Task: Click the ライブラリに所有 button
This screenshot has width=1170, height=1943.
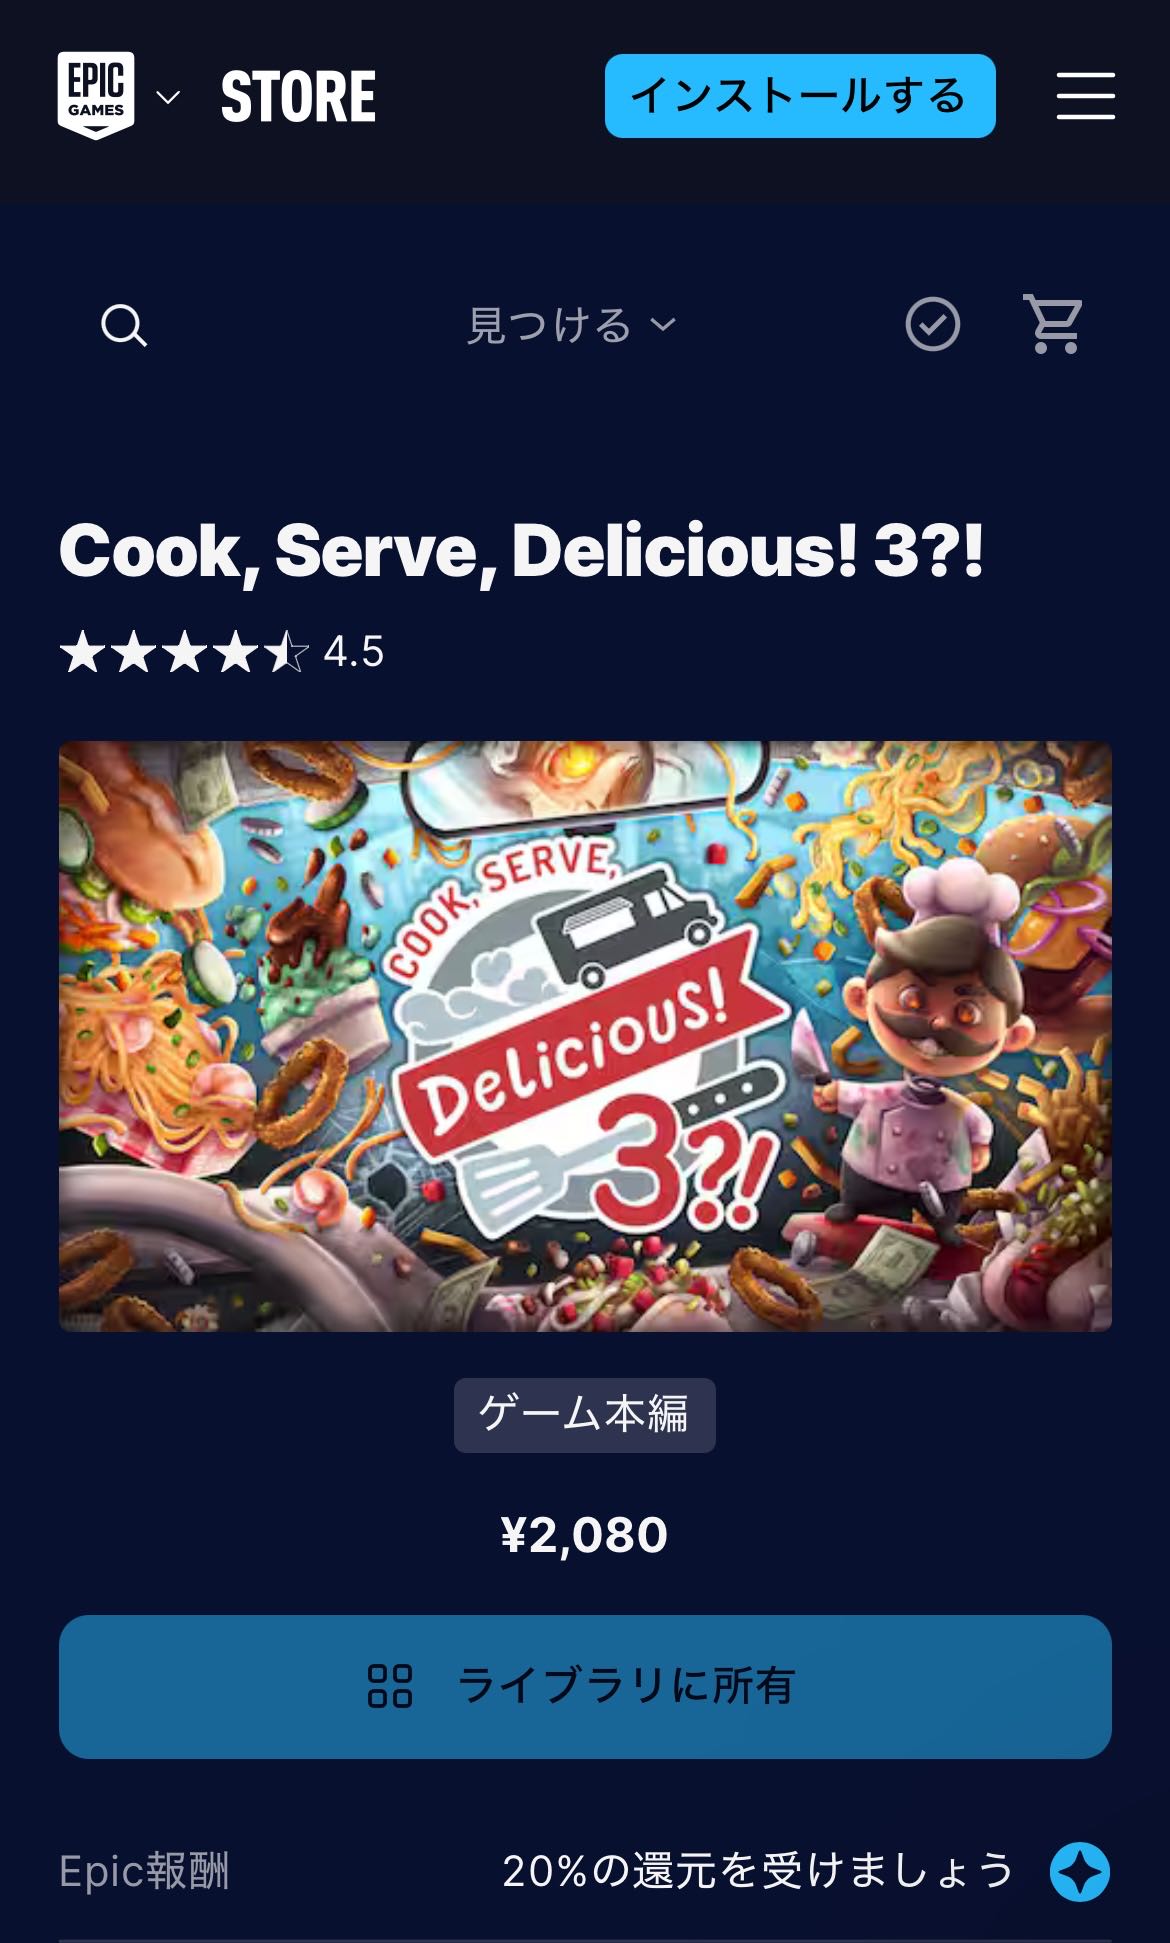Action: click(585, 1686)
